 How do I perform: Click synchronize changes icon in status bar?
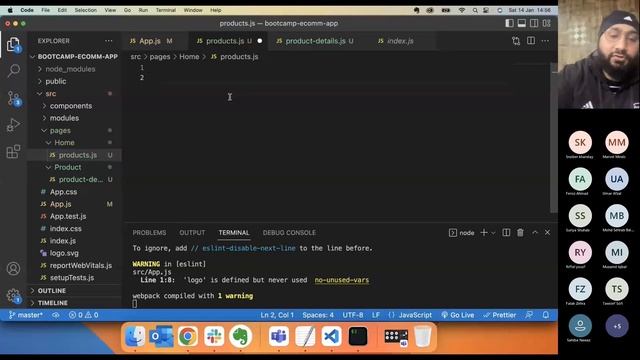56,315
